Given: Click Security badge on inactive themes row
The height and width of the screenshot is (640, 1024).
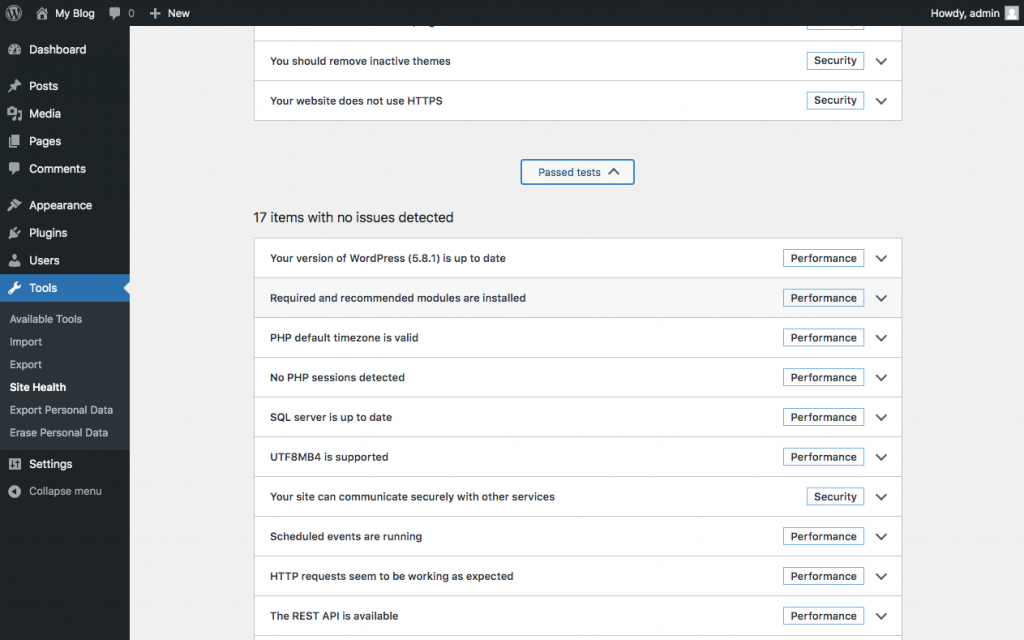Looking at the screenshot, I should tap(835, 61).
